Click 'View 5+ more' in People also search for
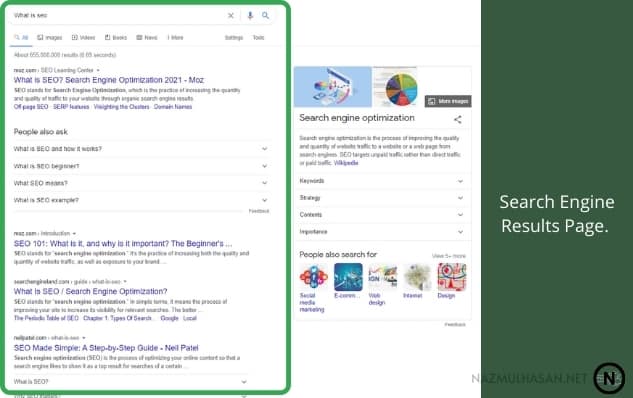 click(x=449, y=256)
